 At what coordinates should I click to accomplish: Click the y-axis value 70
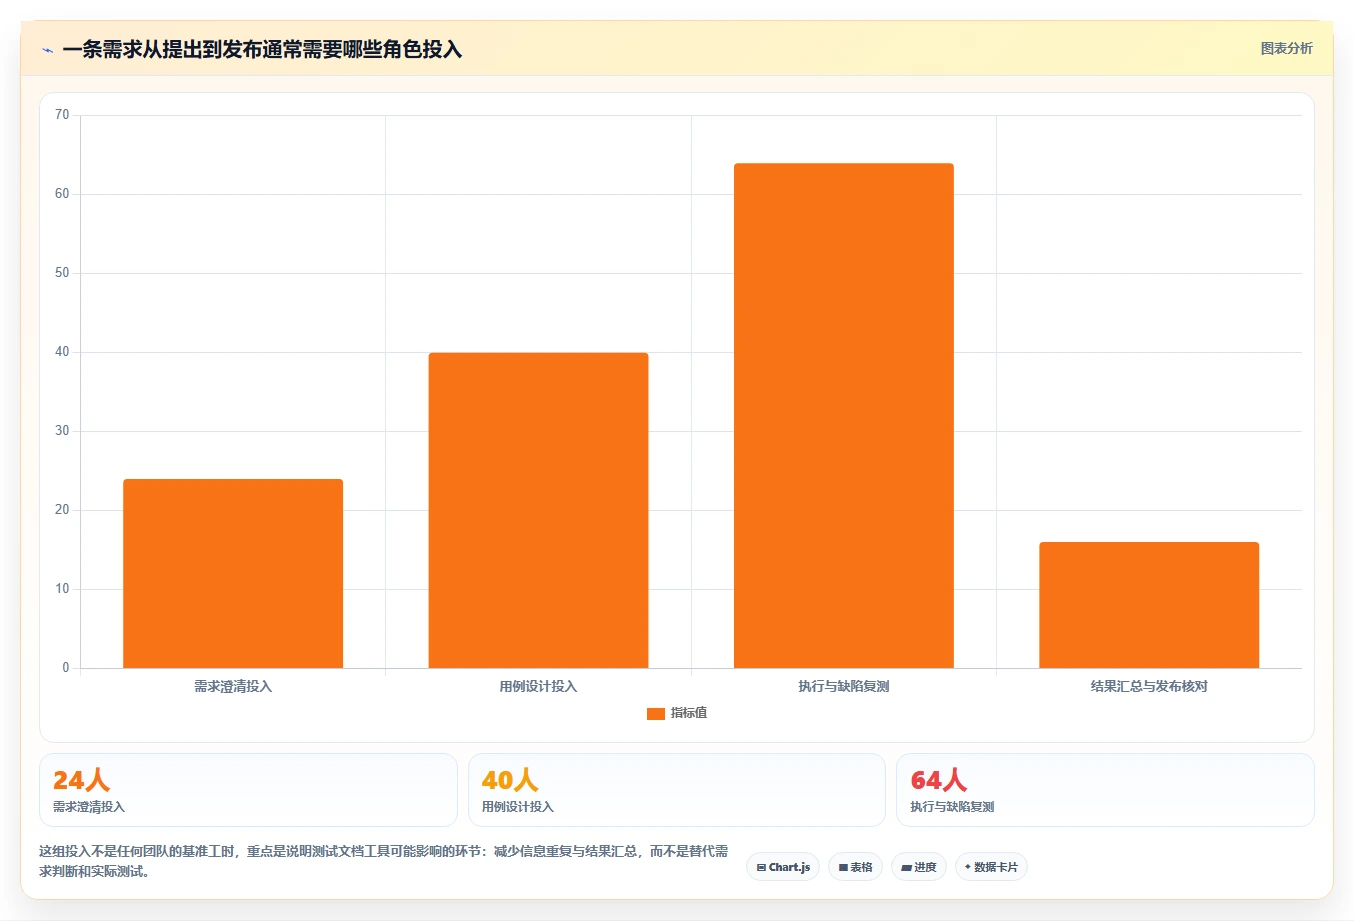click(x=62, y=115)
